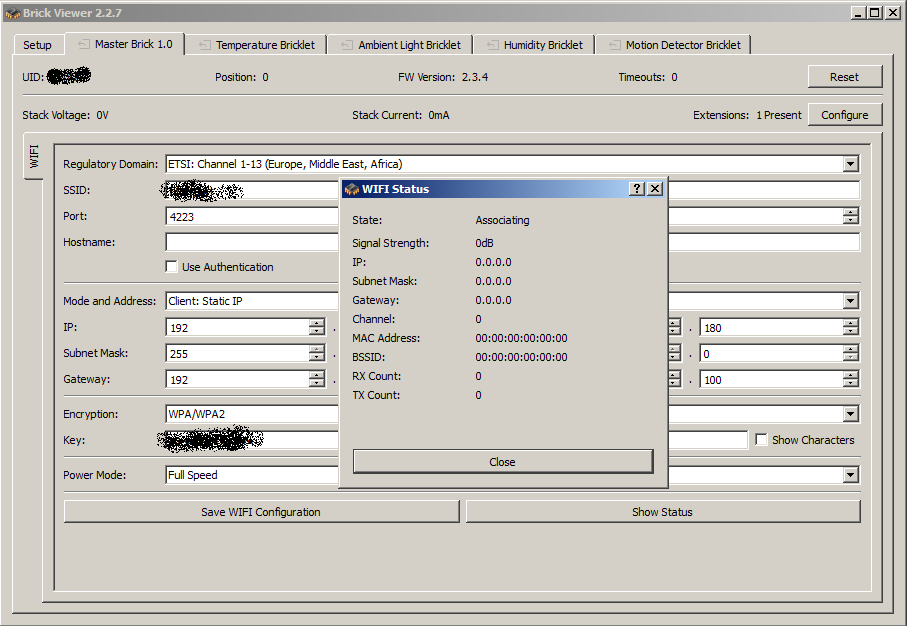Click the Extensions 1 Present text
Viewport: 907px width, 626px height.
(x=747, y=115)
